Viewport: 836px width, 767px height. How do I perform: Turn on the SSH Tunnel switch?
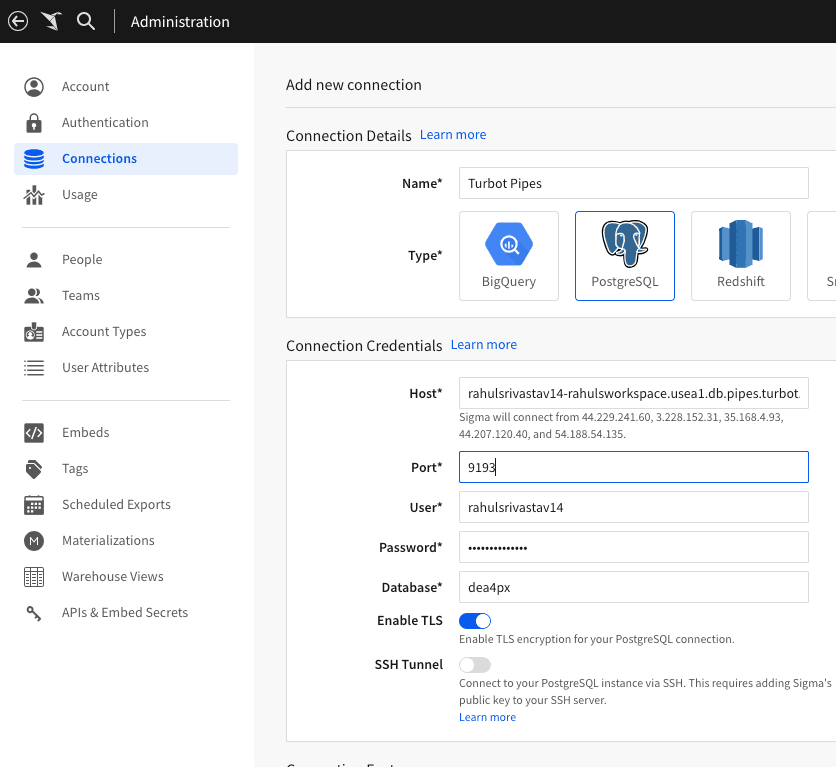pyautogui.click(x=475, y=665)
